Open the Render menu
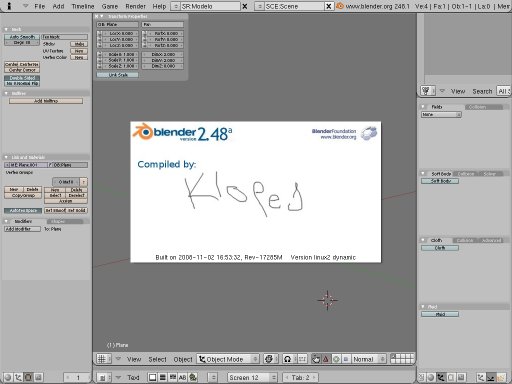 (x=135, y=6)
